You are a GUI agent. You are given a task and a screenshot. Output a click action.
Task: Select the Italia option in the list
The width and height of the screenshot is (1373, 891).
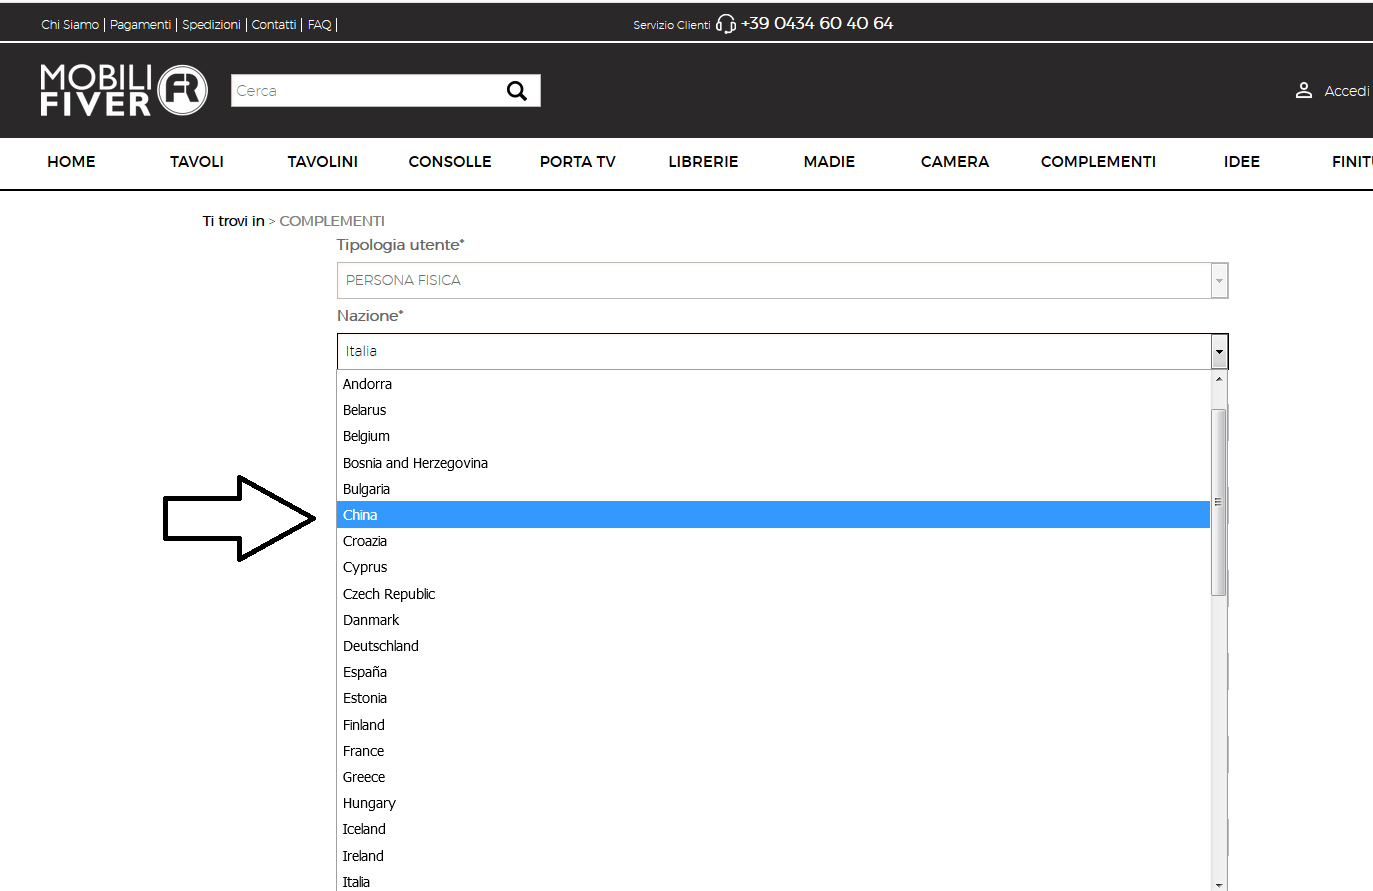click(774, 880)
